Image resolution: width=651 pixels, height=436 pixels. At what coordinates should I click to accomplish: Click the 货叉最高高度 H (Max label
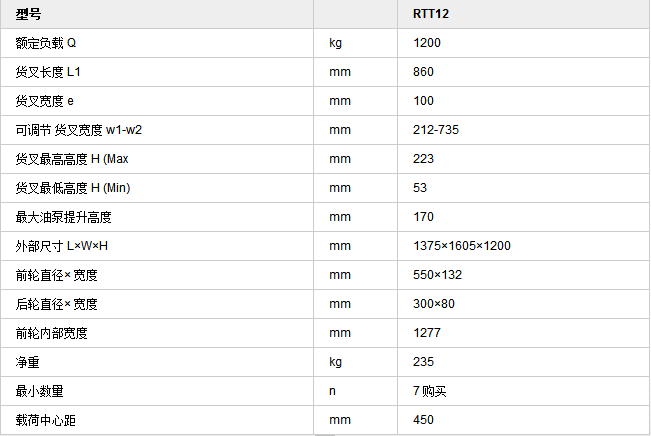click(72, 159)
